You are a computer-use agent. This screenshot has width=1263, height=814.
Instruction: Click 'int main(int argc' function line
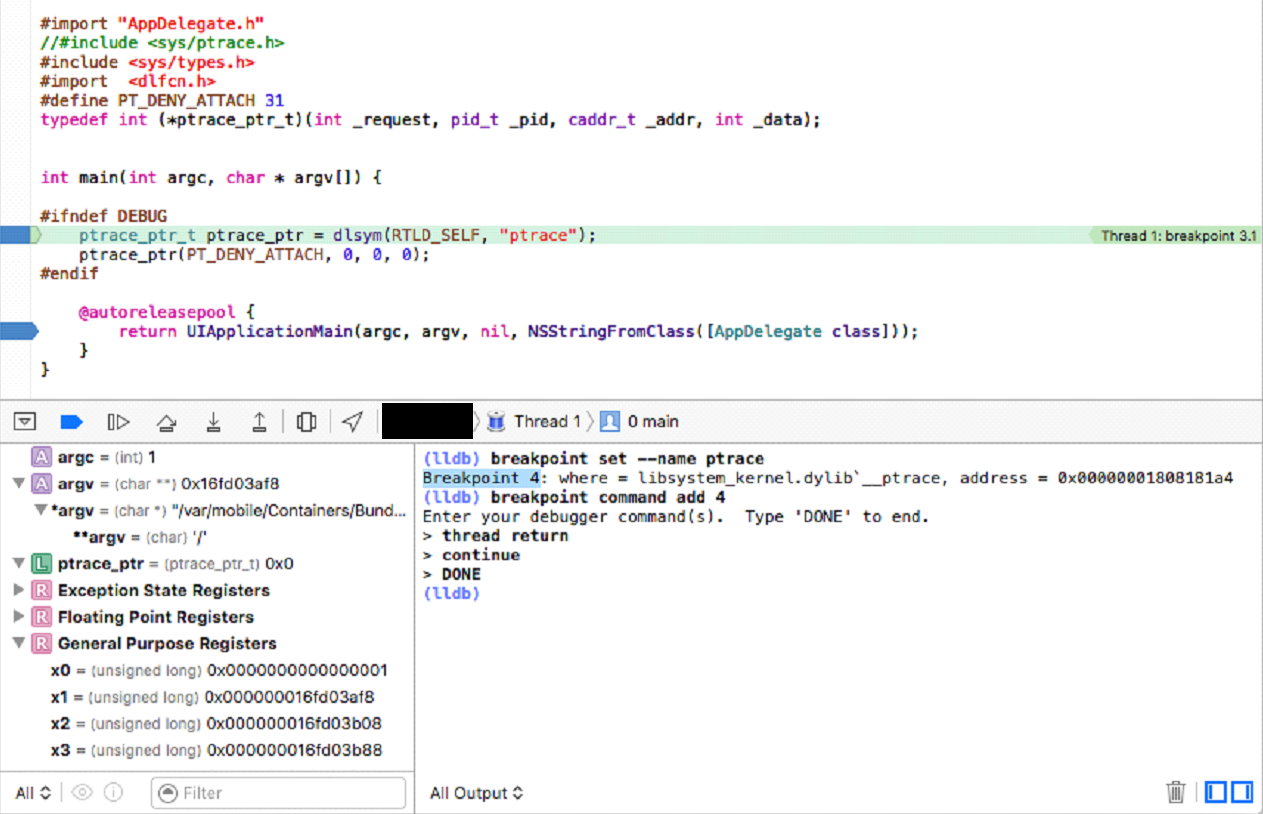click(x=211, y=178)
